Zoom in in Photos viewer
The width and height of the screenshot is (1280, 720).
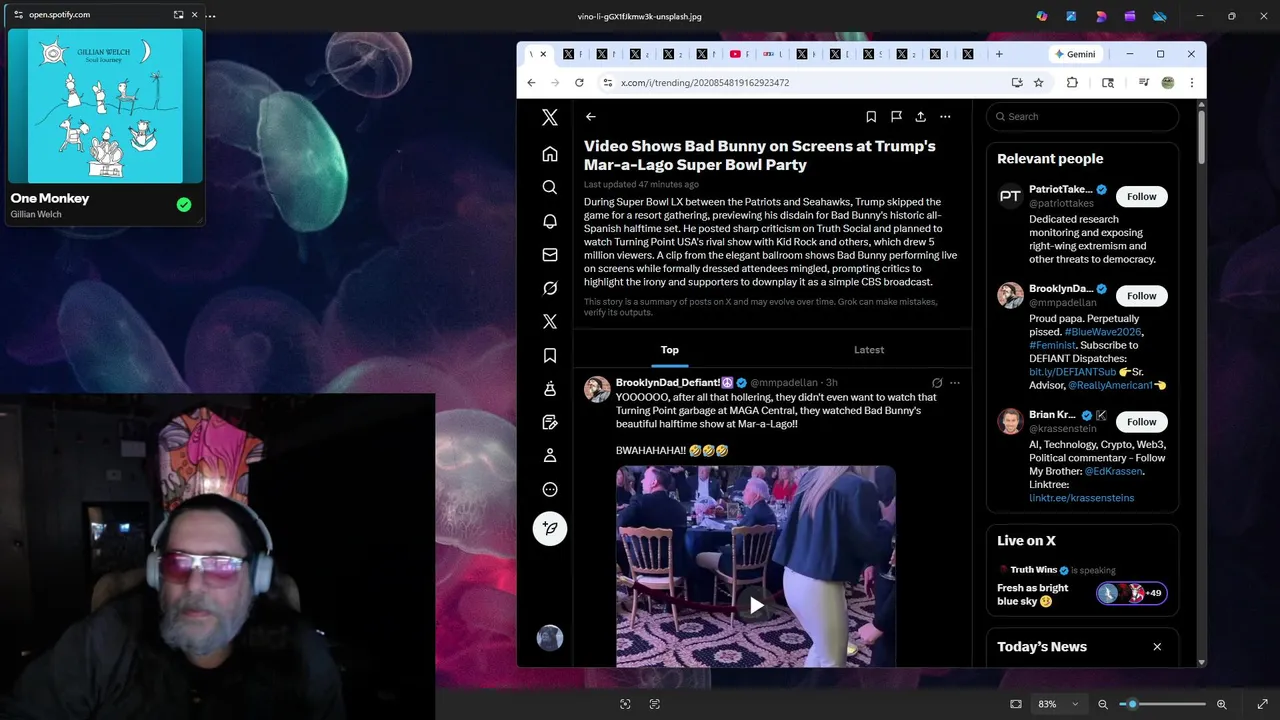coord(1221,704)
